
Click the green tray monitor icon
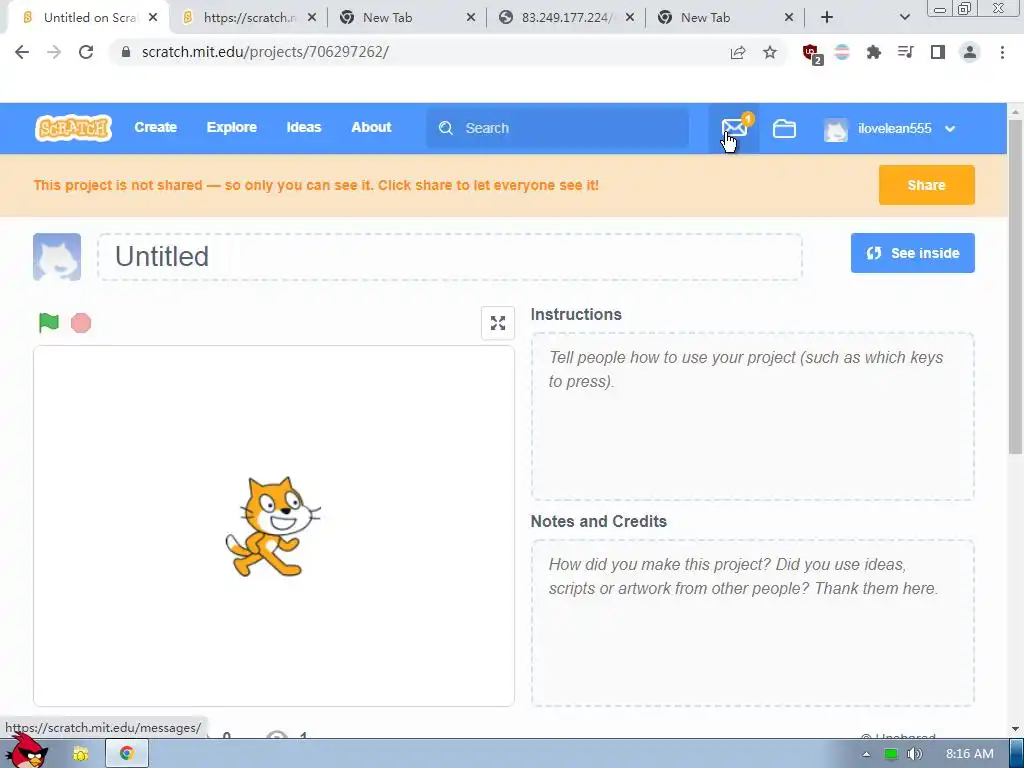point(890,754)
